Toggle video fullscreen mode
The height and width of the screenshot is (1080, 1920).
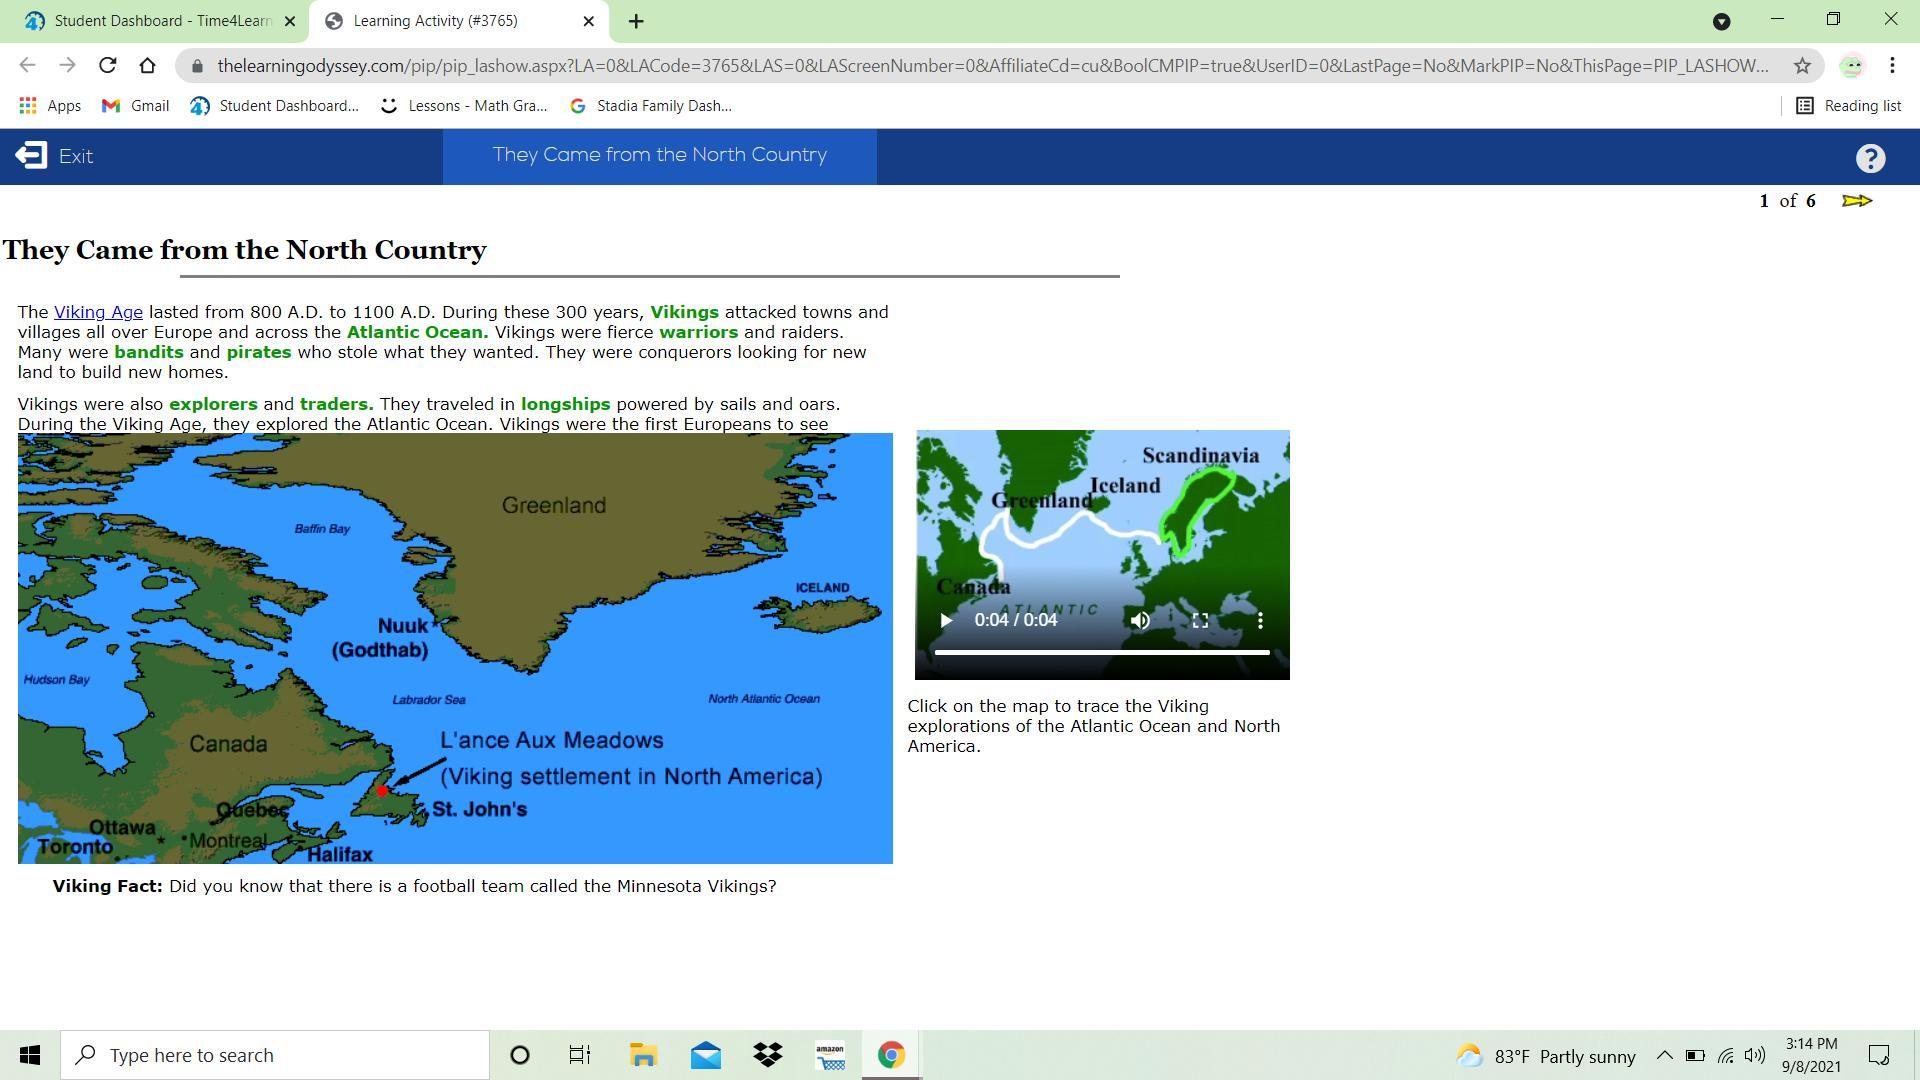(1200, 620)
